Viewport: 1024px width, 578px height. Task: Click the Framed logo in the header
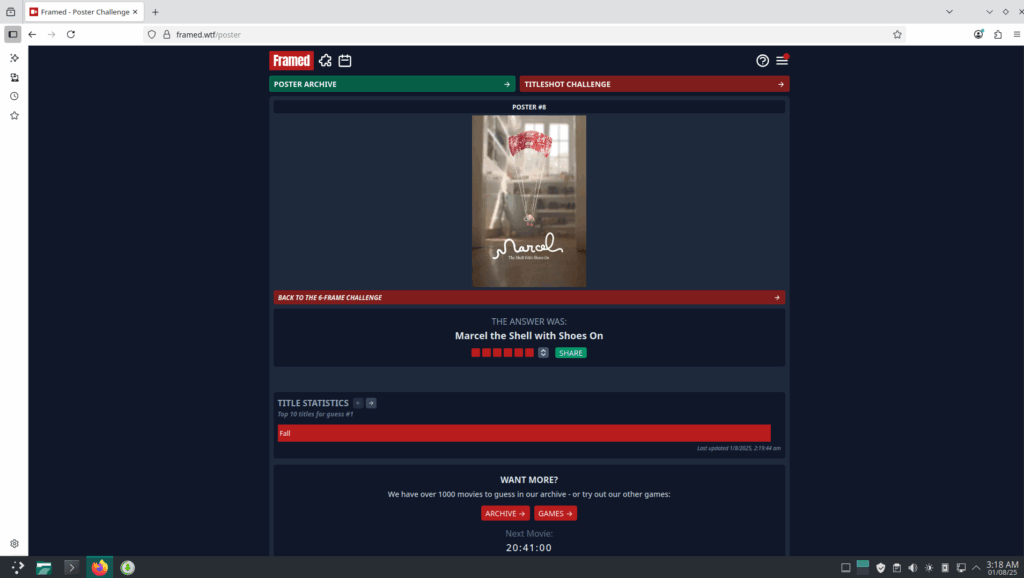(291, 60)
